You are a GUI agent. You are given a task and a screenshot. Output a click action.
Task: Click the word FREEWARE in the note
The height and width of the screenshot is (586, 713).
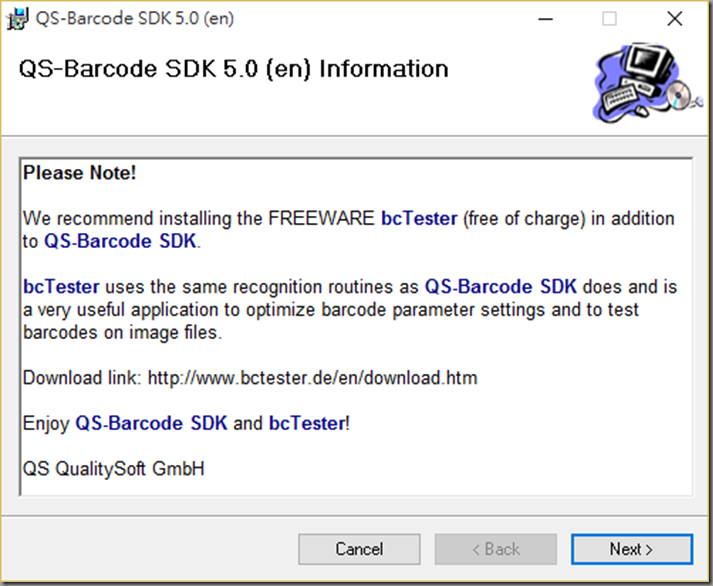point(321,218)
